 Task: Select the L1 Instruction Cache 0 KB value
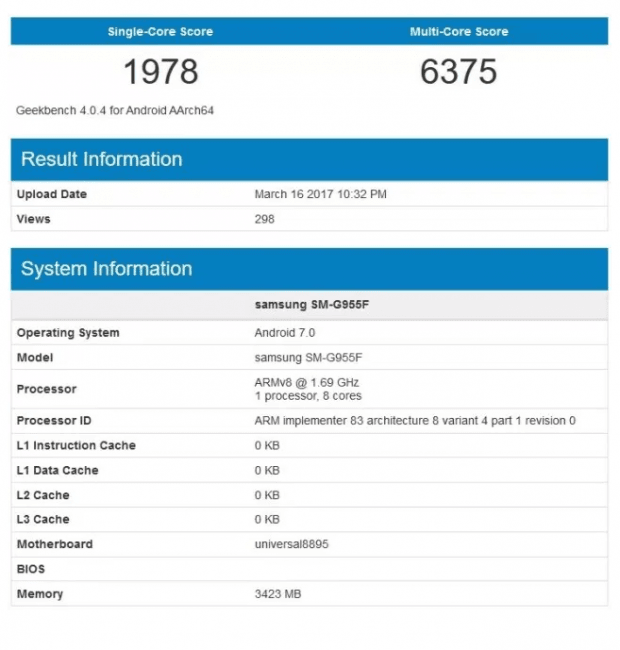point(267,445)
